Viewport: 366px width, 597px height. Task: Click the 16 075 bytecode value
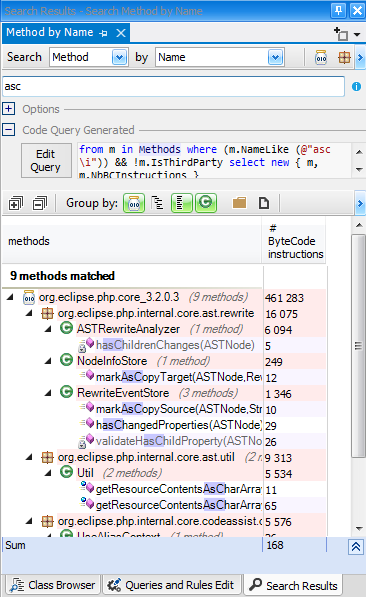pyautogui.click(x=281, y=314)
